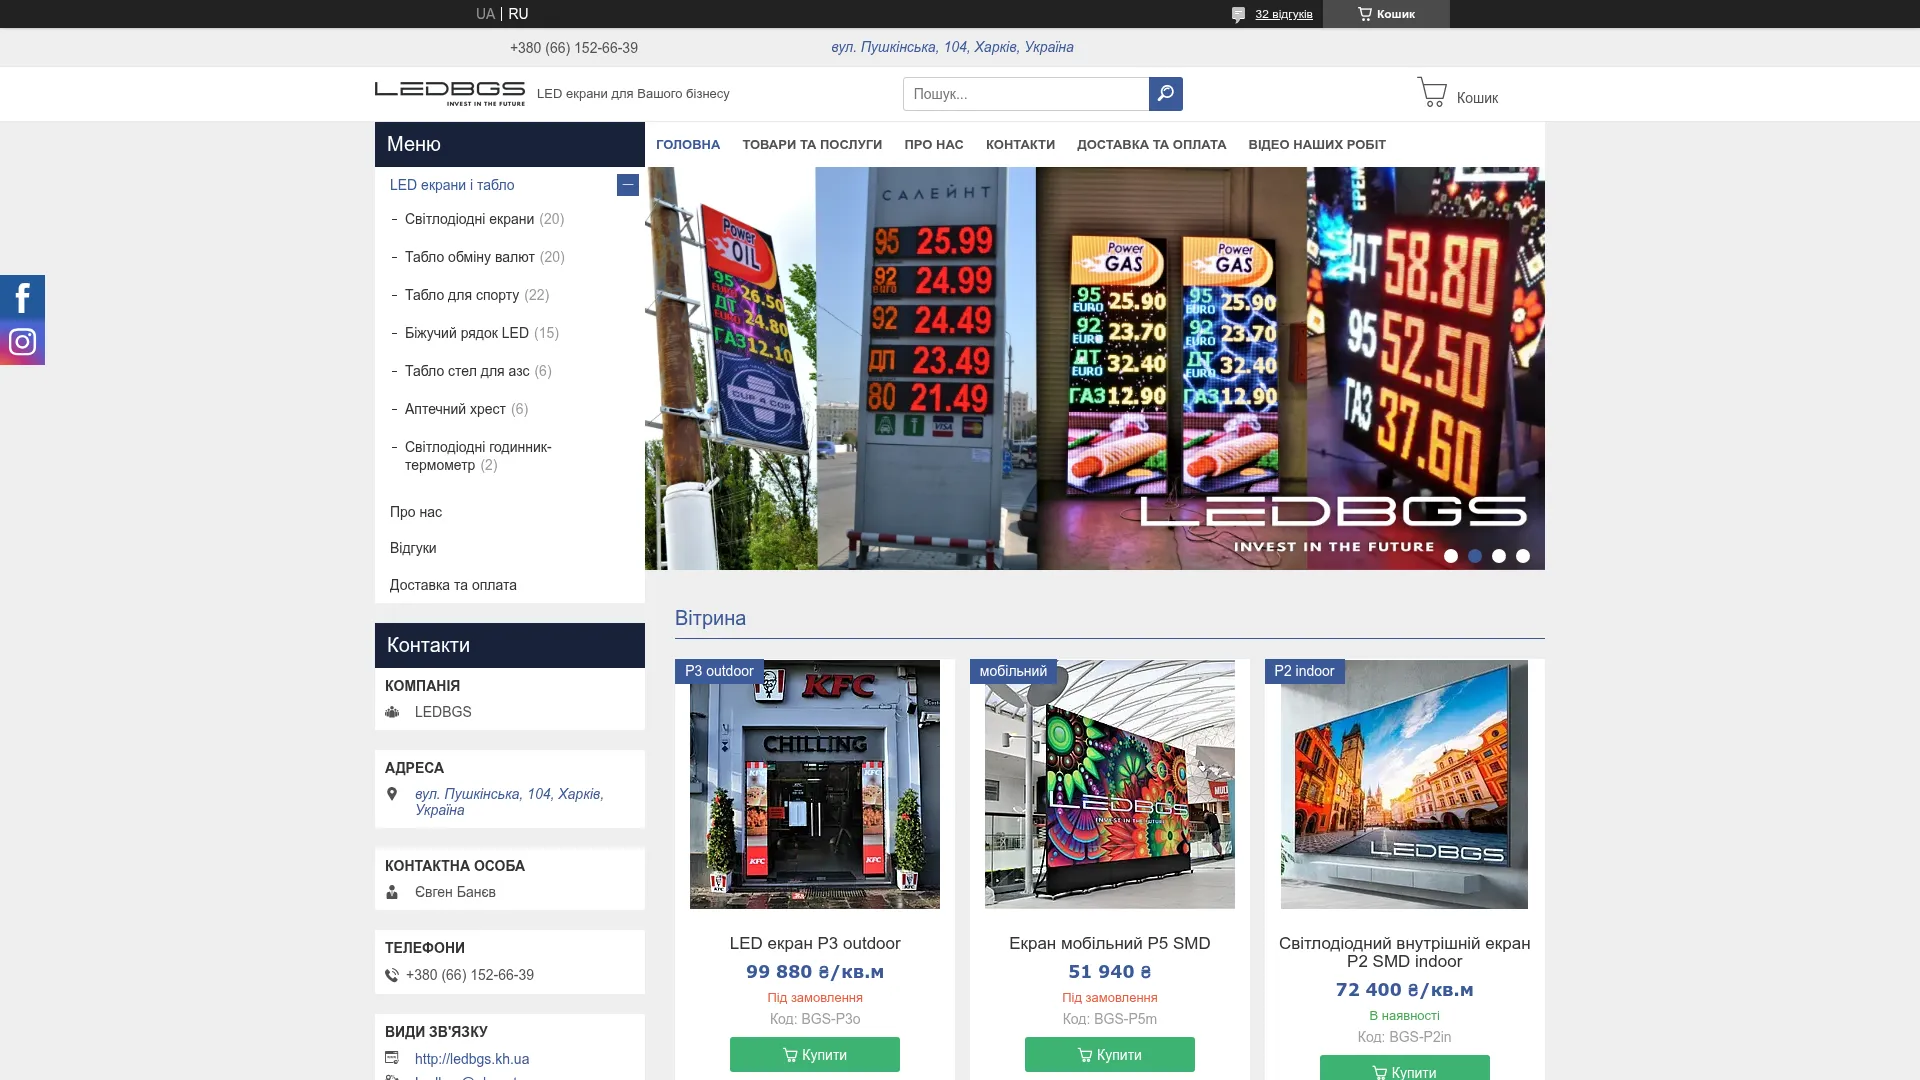Open Аптечний хрест category
Screen dimensions: 1920x1080
[455, 409]
